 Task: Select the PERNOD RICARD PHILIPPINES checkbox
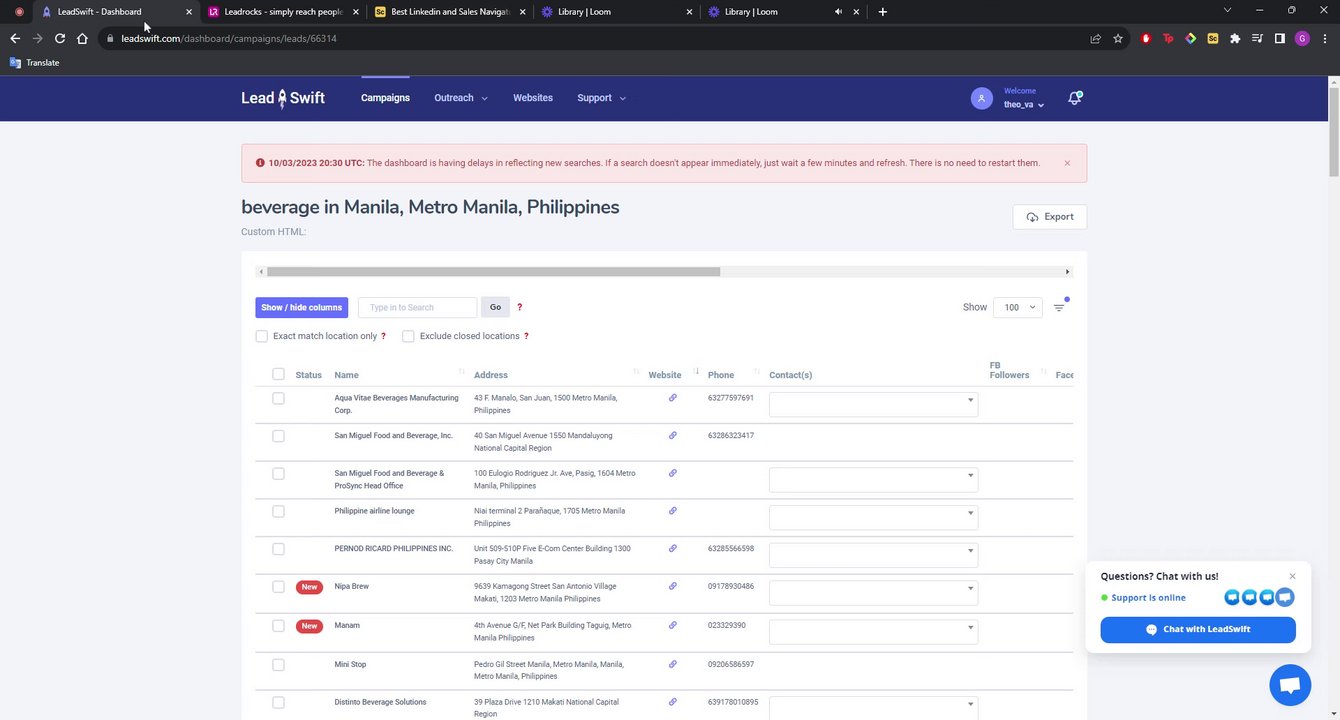click(x=278, y=549)
